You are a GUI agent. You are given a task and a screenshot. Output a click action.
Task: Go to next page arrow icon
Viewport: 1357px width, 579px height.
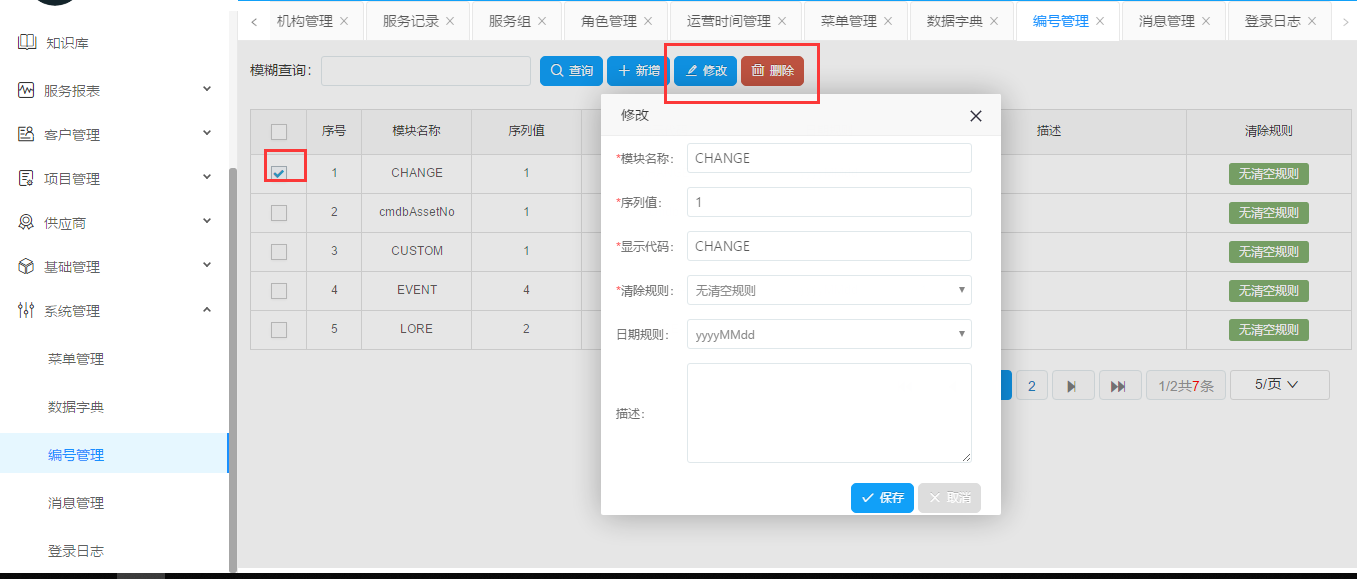1072,386
